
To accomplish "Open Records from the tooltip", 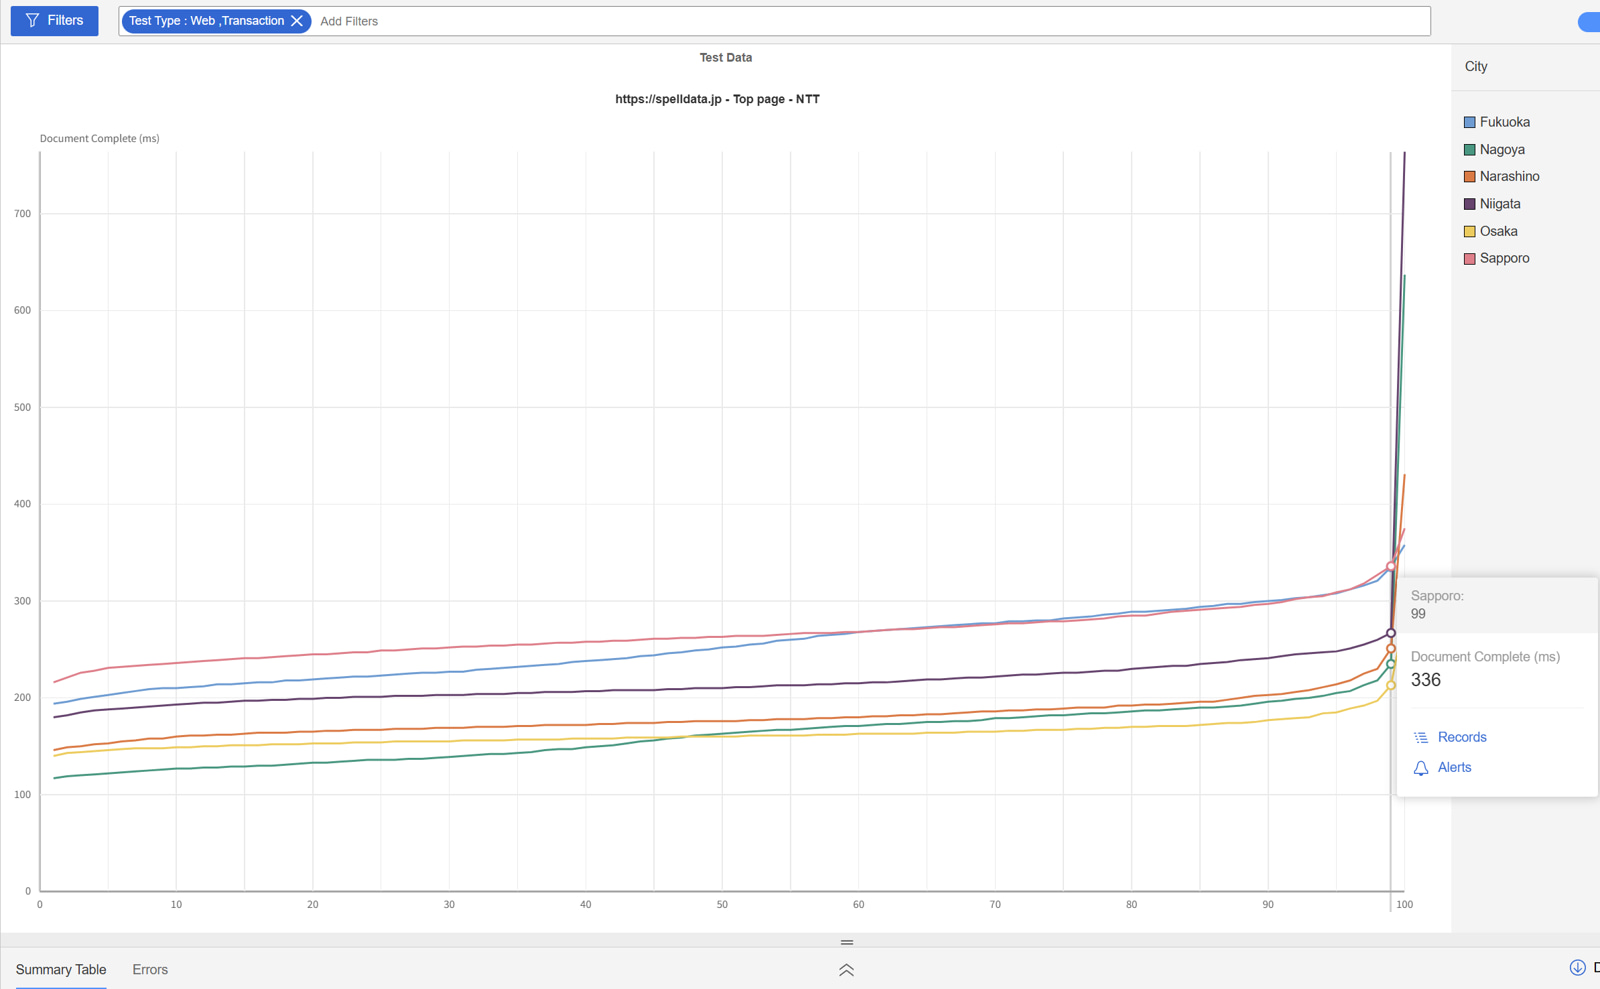I will click(x=1461, y=738).
